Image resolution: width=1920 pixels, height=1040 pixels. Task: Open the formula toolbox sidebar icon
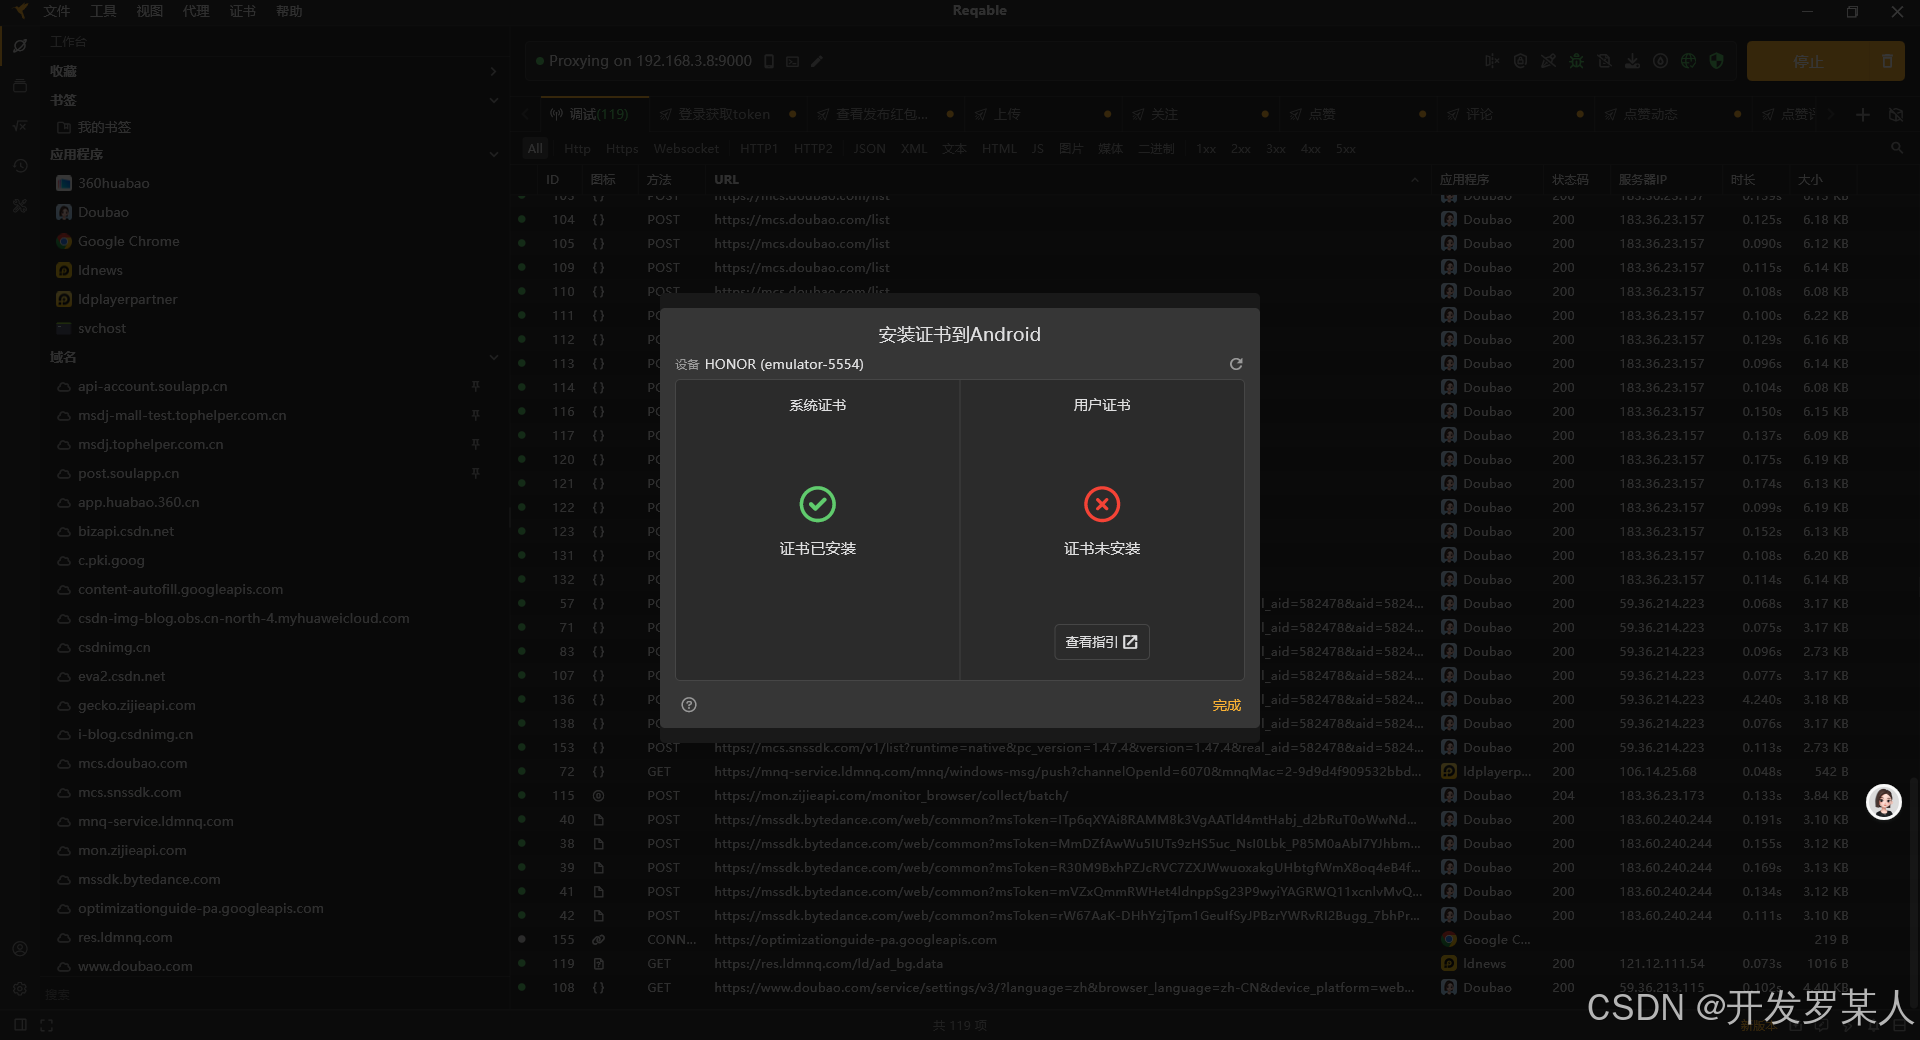point(20,126)
